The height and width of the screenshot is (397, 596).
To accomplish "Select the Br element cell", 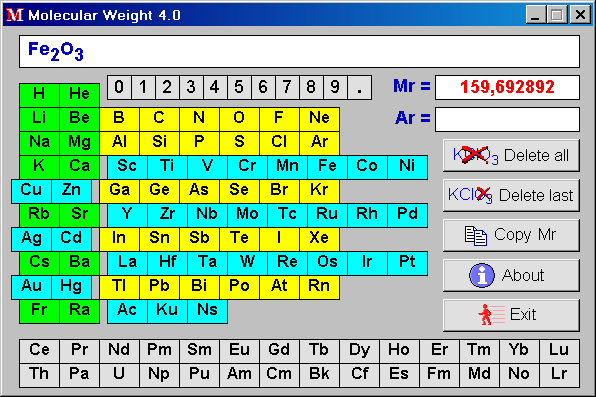I will click(x=279, y=191).
